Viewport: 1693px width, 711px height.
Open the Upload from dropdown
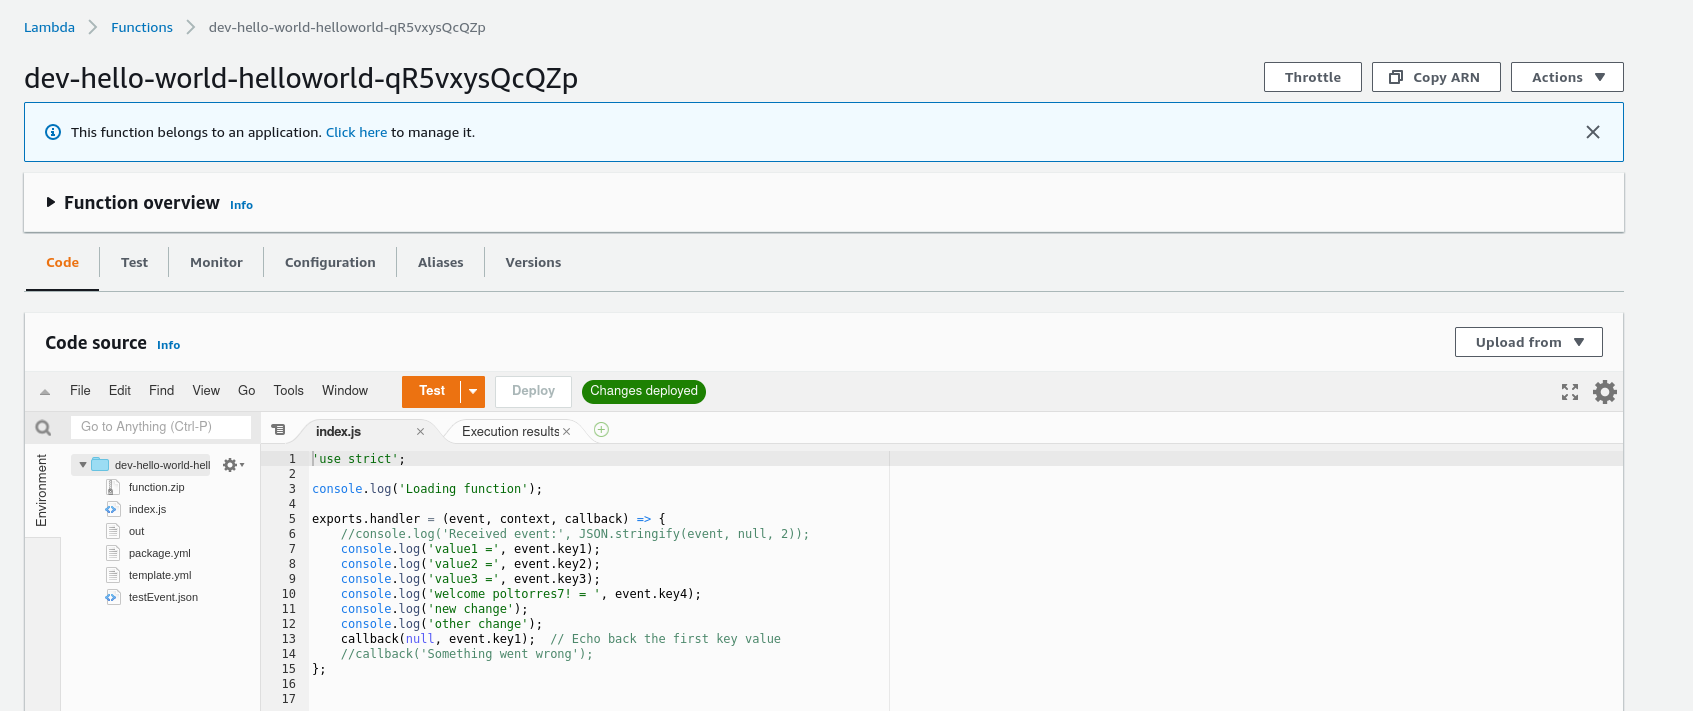coord(1528,342)
